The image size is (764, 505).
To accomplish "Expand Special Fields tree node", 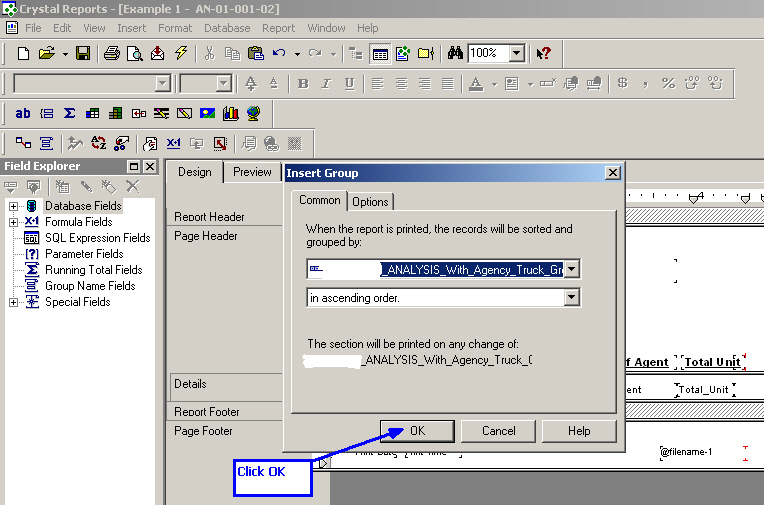I will [13, 302].
